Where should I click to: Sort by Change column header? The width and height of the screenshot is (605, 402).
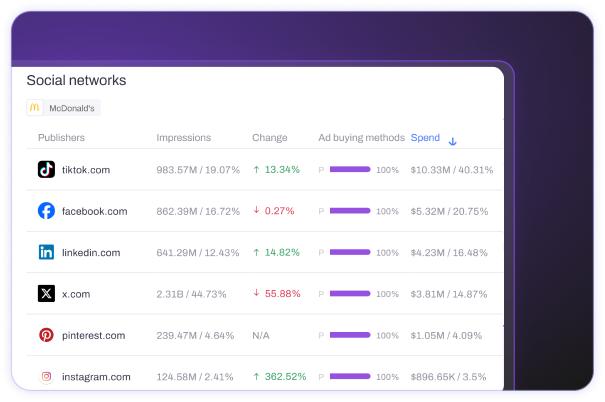coord(269,138)
